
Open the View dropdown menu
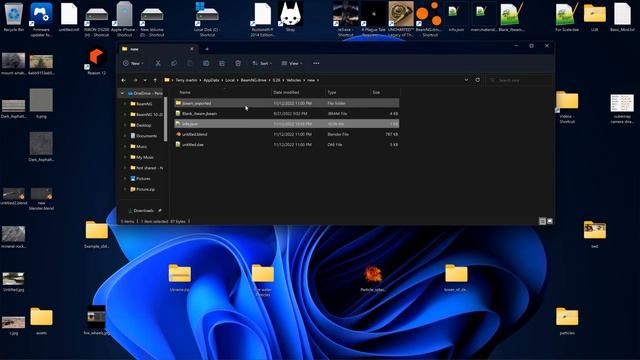(x=292, y=63)
